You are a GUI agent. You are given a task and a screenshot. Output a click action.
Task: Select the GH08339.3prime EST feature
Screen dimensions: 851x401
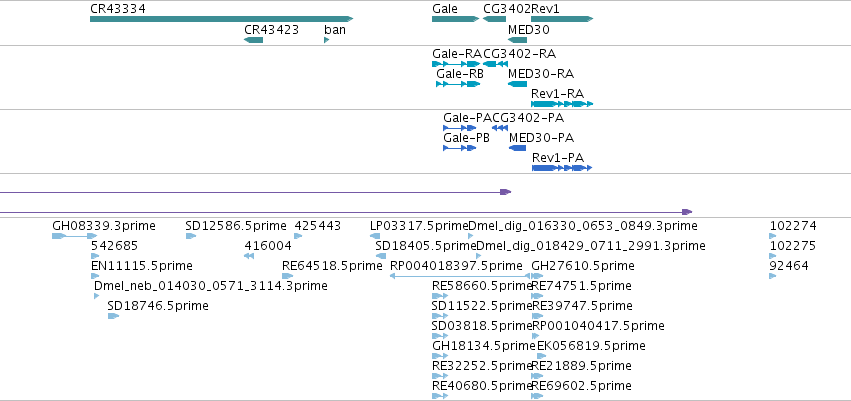[x=75, y=236]
